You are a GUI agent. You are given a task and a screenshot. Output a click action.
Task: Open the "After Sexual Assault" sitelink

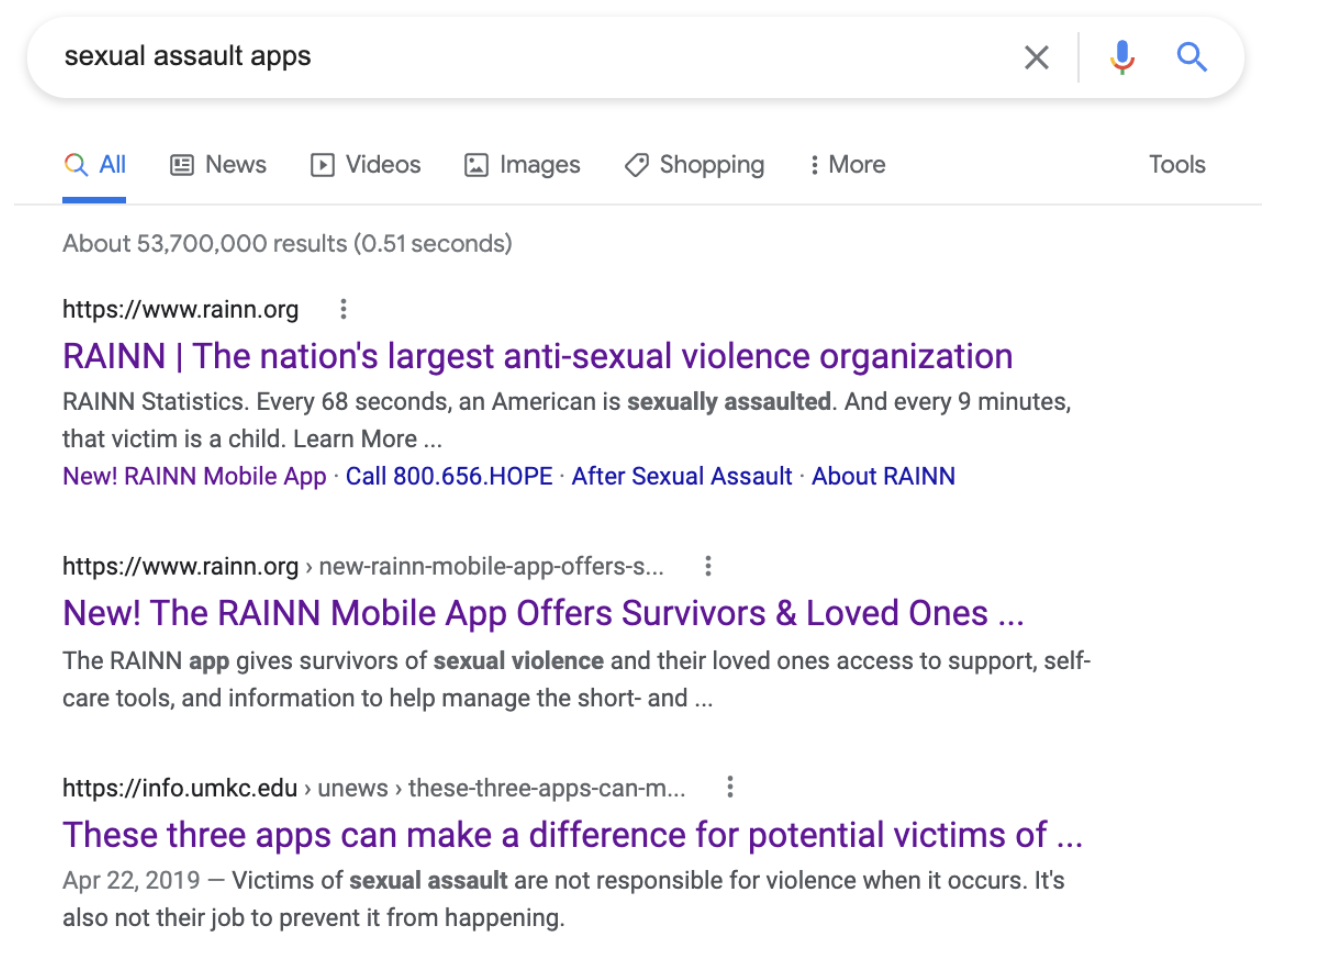[682, 477]
